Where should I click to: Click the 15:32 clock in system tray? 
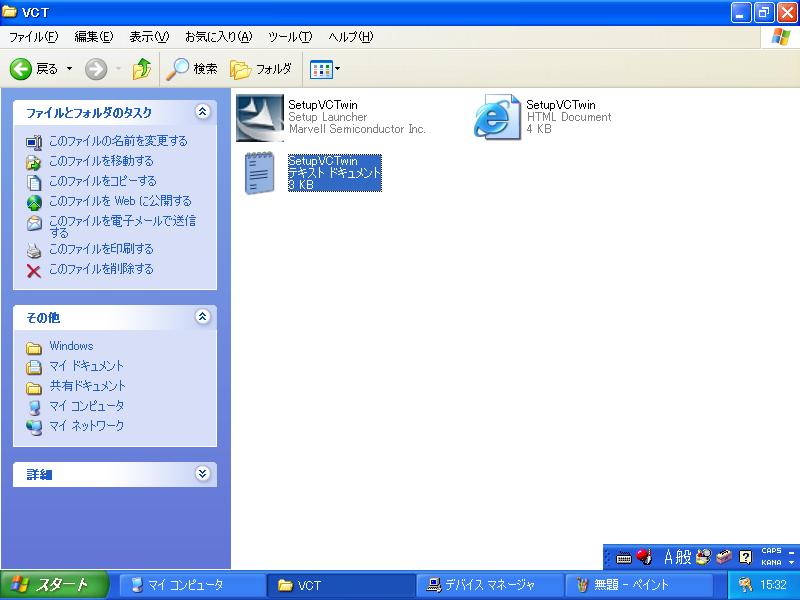click(x=773, y=585)
